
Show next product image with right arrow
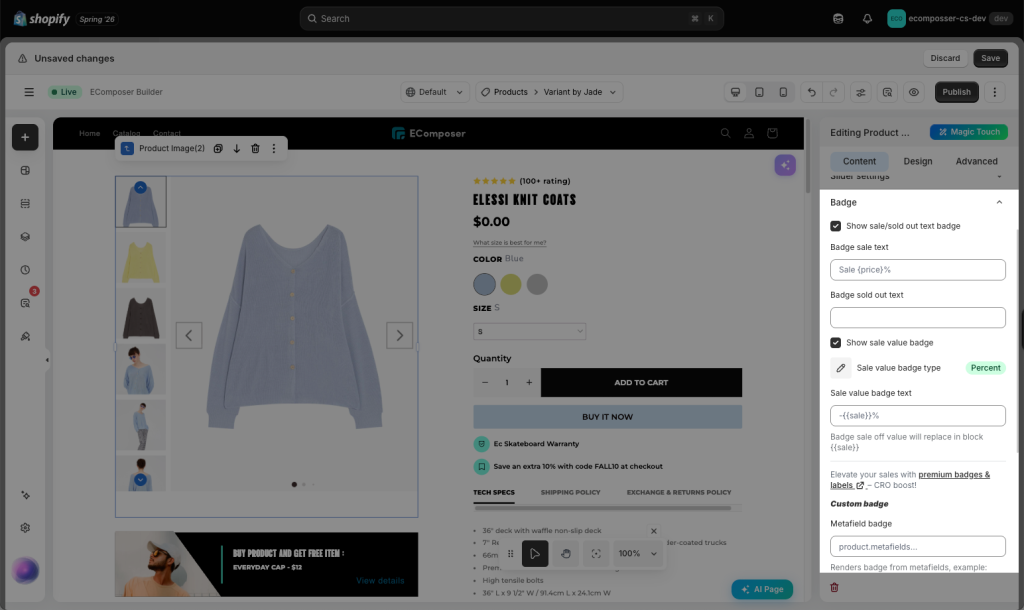[x=399, y=336]
